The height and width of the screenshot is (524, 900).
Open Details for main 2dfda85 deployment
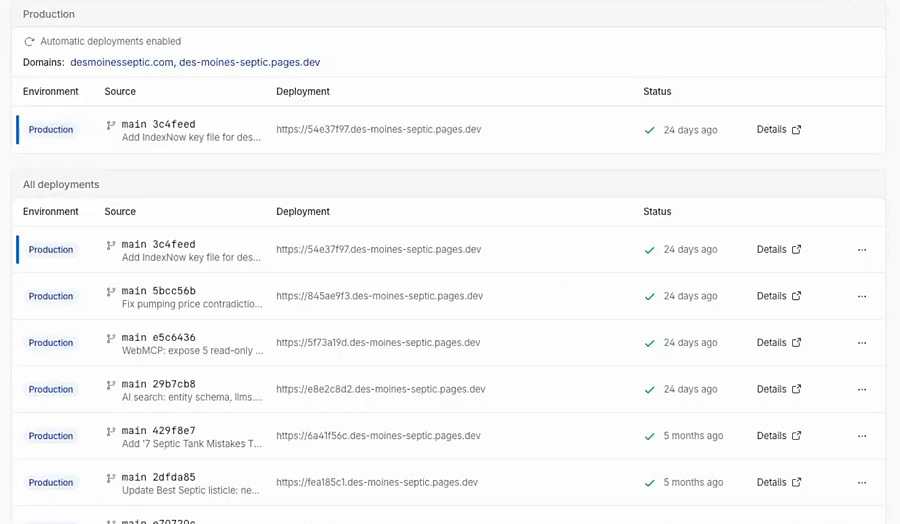point(778,482)
